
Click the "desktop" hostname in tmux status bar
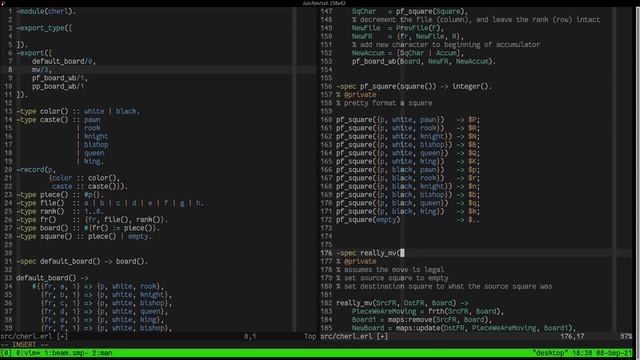tap(550, 353)
